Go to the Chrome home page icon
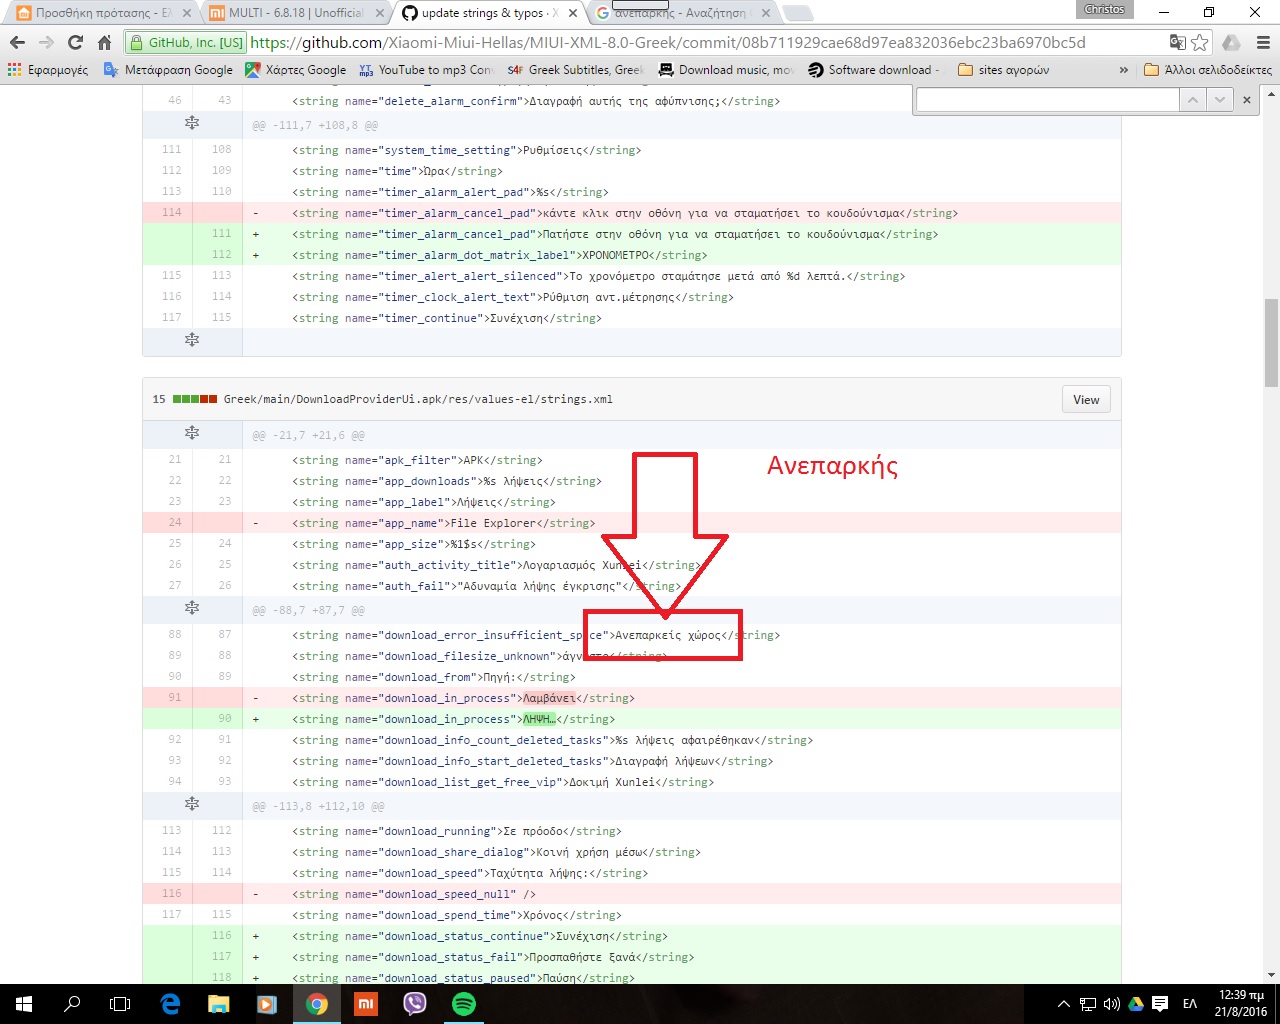Screen dimensions: 1280x1024 pyautogui.click(x=104, y=42)
